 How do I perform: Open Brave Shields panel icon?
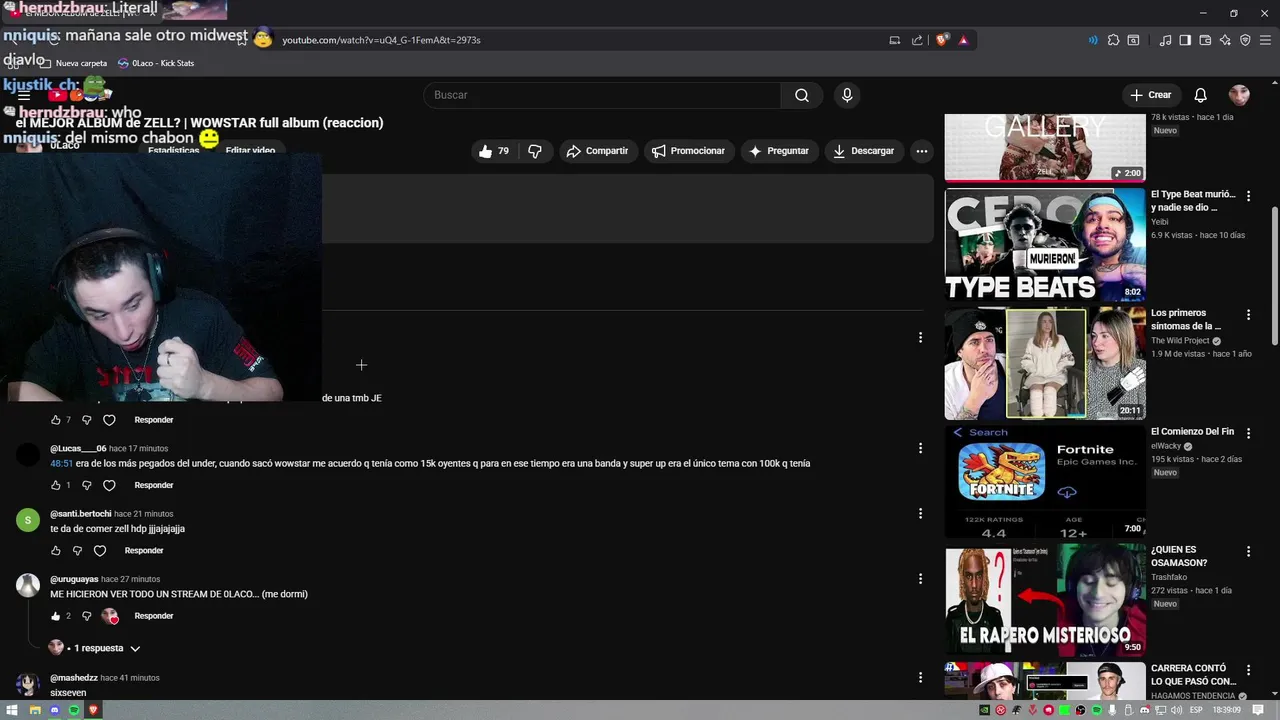[942, 40]
